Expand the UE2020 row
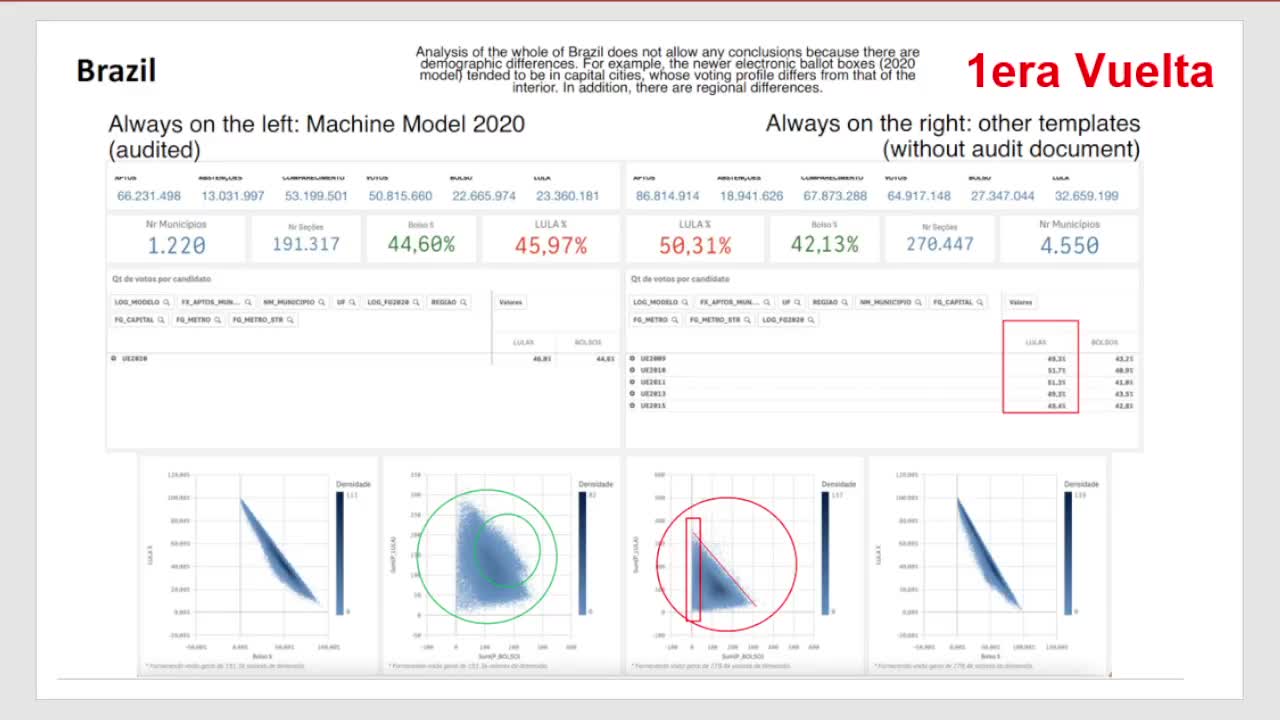Image resolution: width=1280 pixels, height=720 pixels. click(114, 358)
